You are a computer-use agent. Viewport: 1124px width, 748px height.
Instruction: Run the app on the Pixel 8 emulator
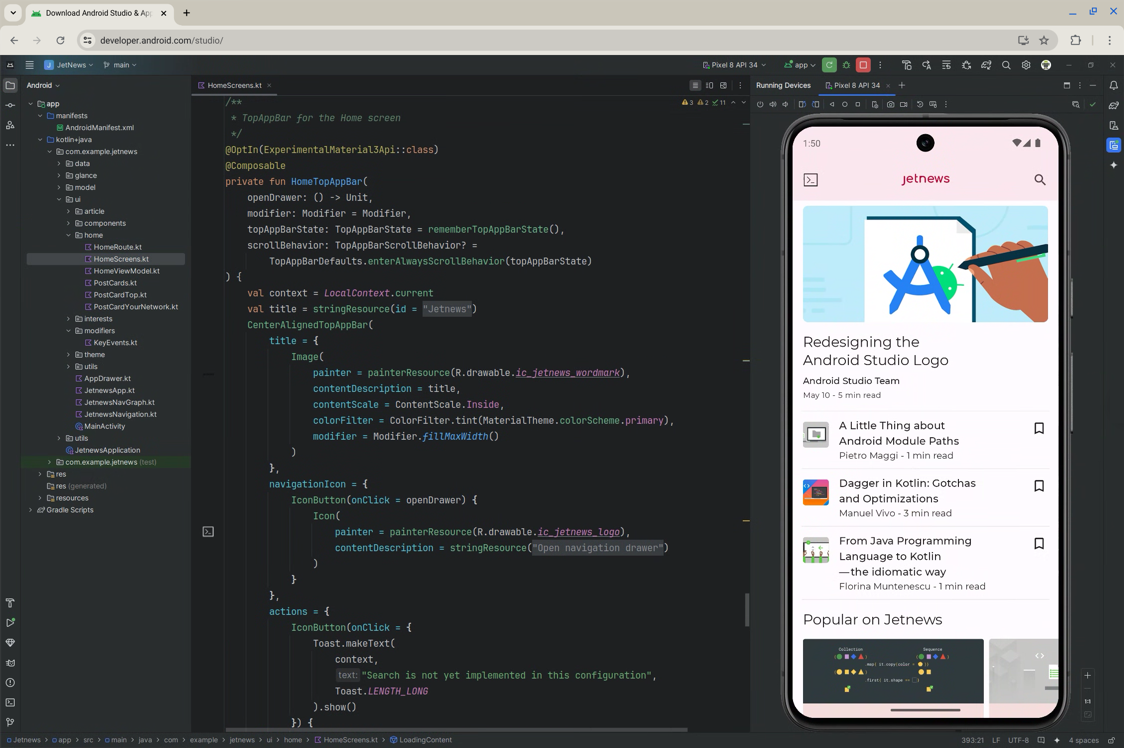828,64
